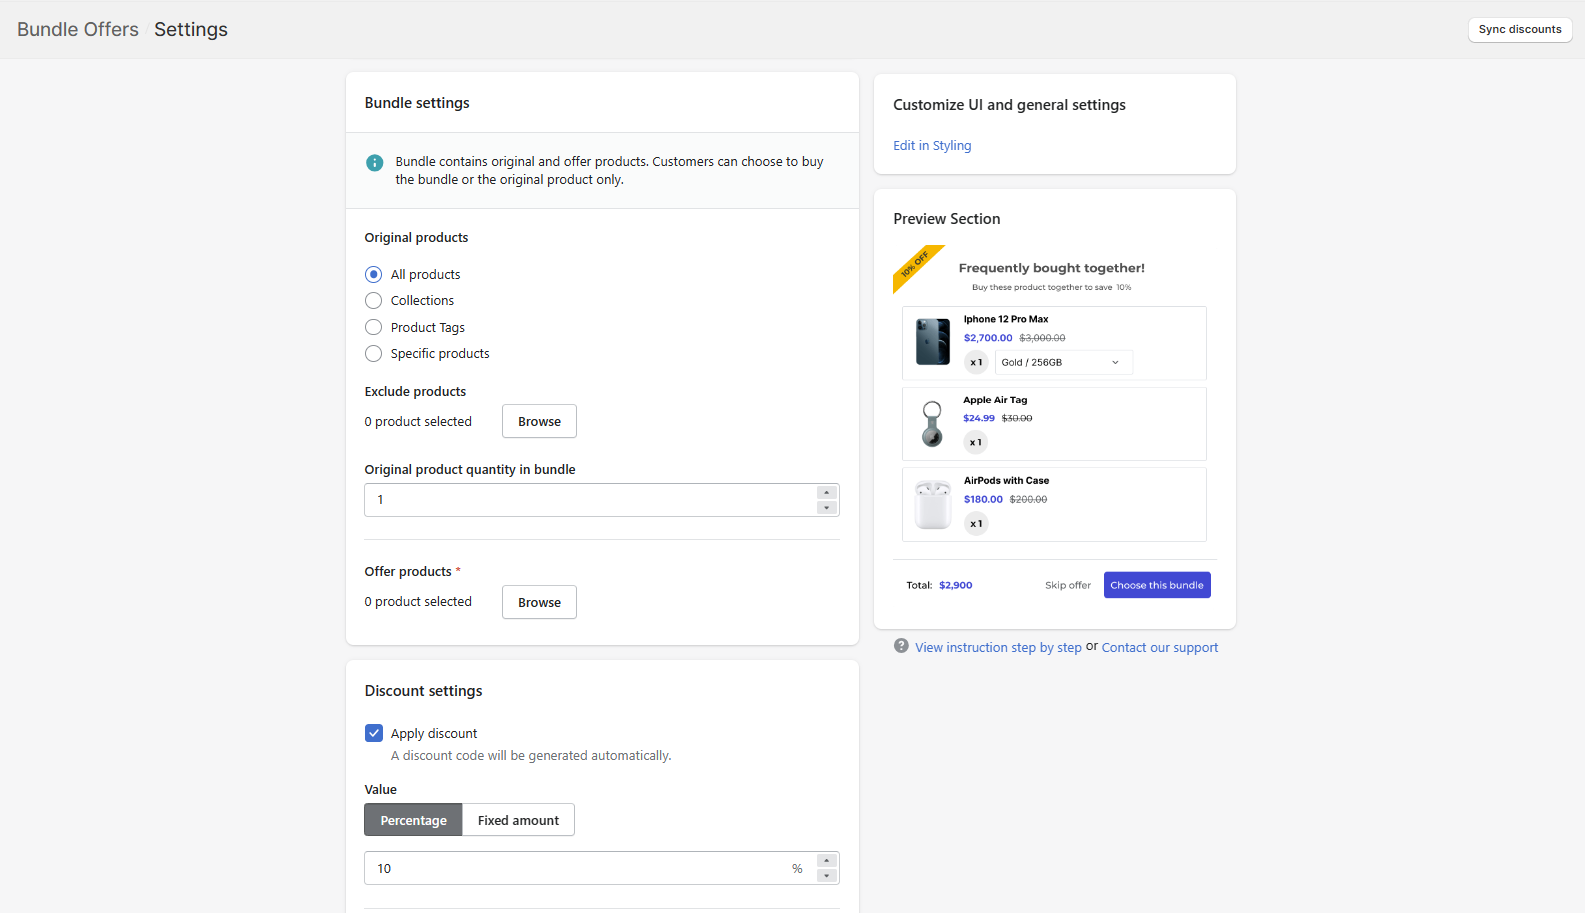This screenshot has height=913, width=1585.
Task: Open View instruction step by step link
Action: tap(998, 647)
